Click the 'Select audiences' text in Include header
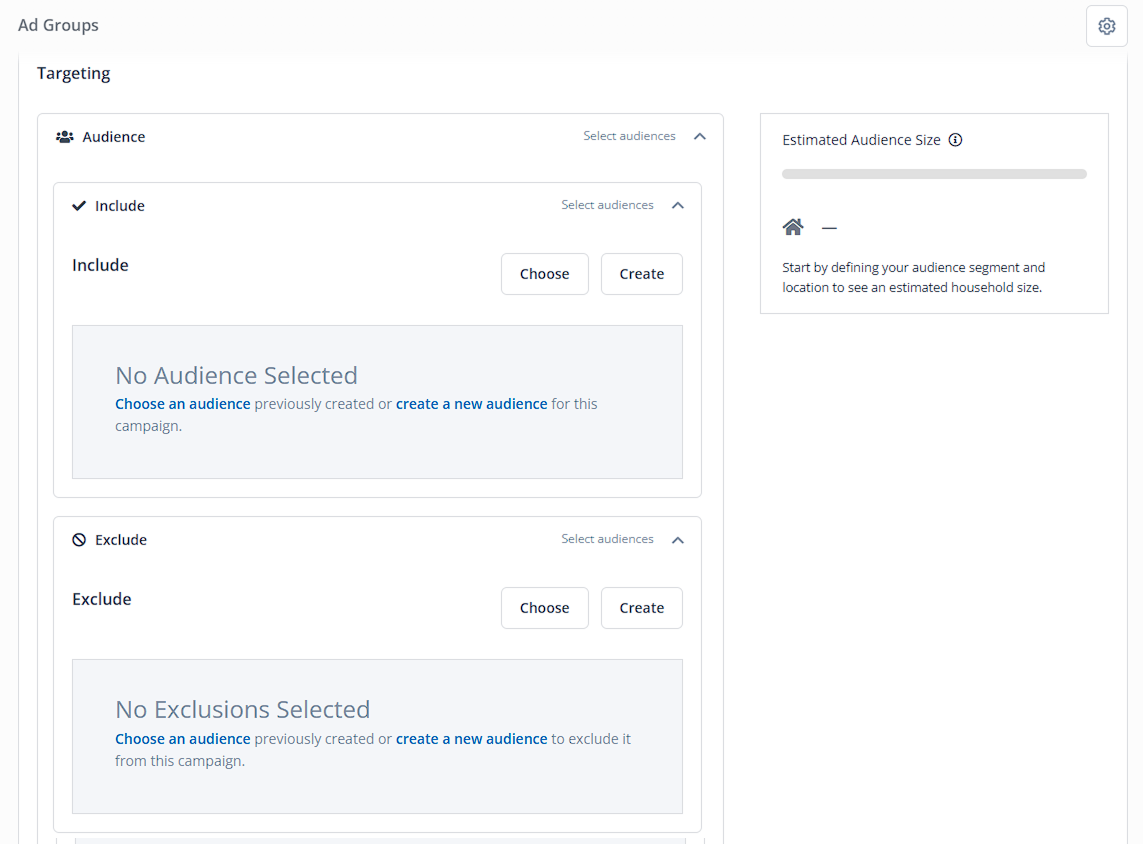1143x844 pixels. pos(607,206)
